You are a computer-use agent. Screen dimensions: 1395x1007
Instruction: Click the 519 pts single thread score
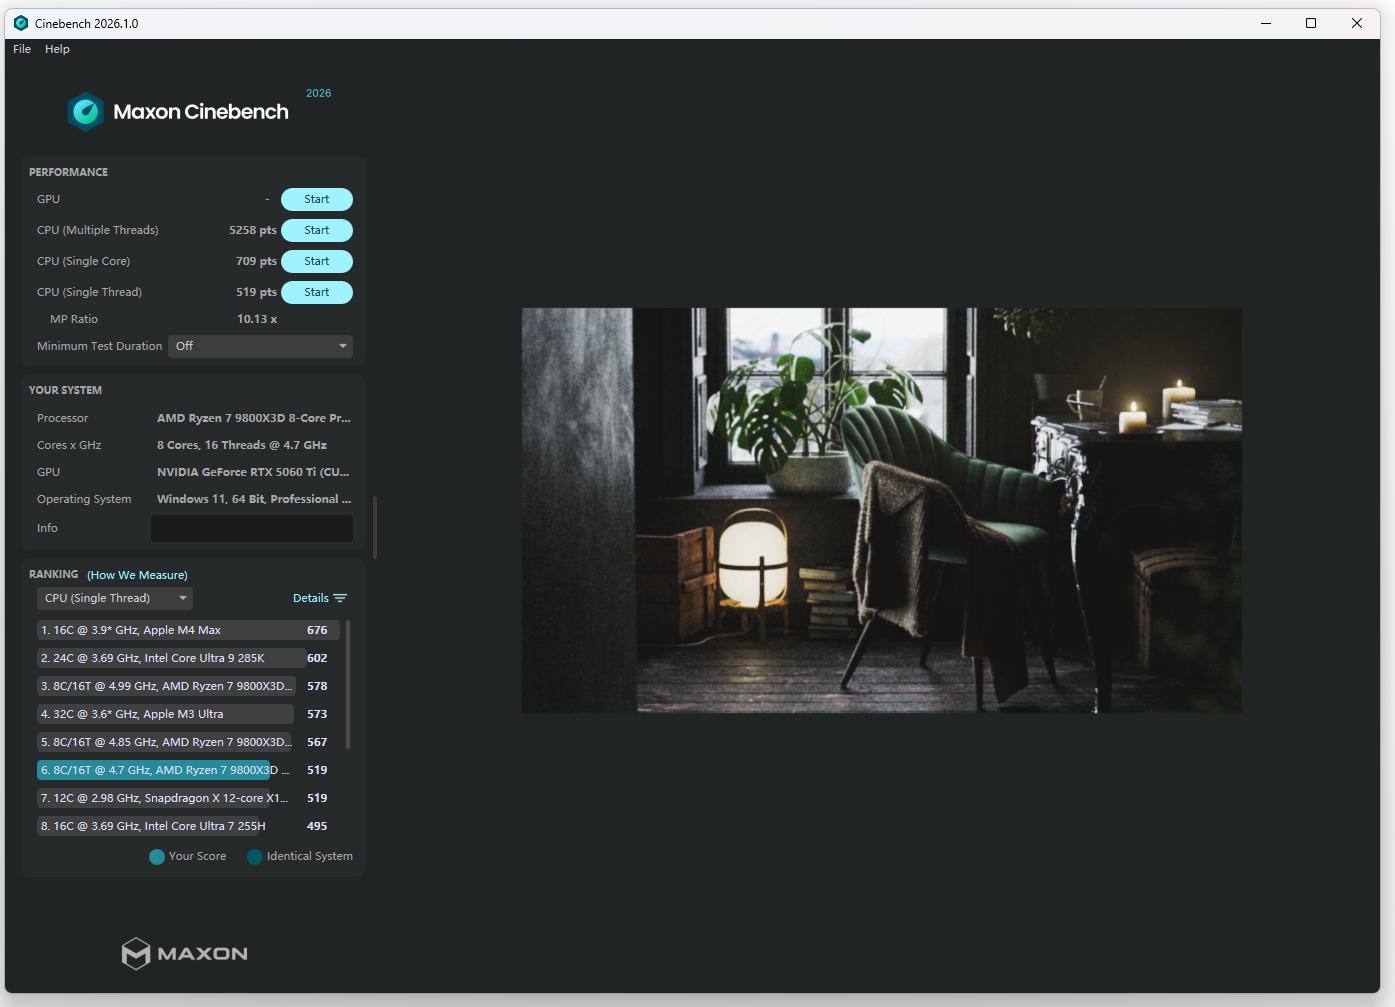click(x=256, y=292)
